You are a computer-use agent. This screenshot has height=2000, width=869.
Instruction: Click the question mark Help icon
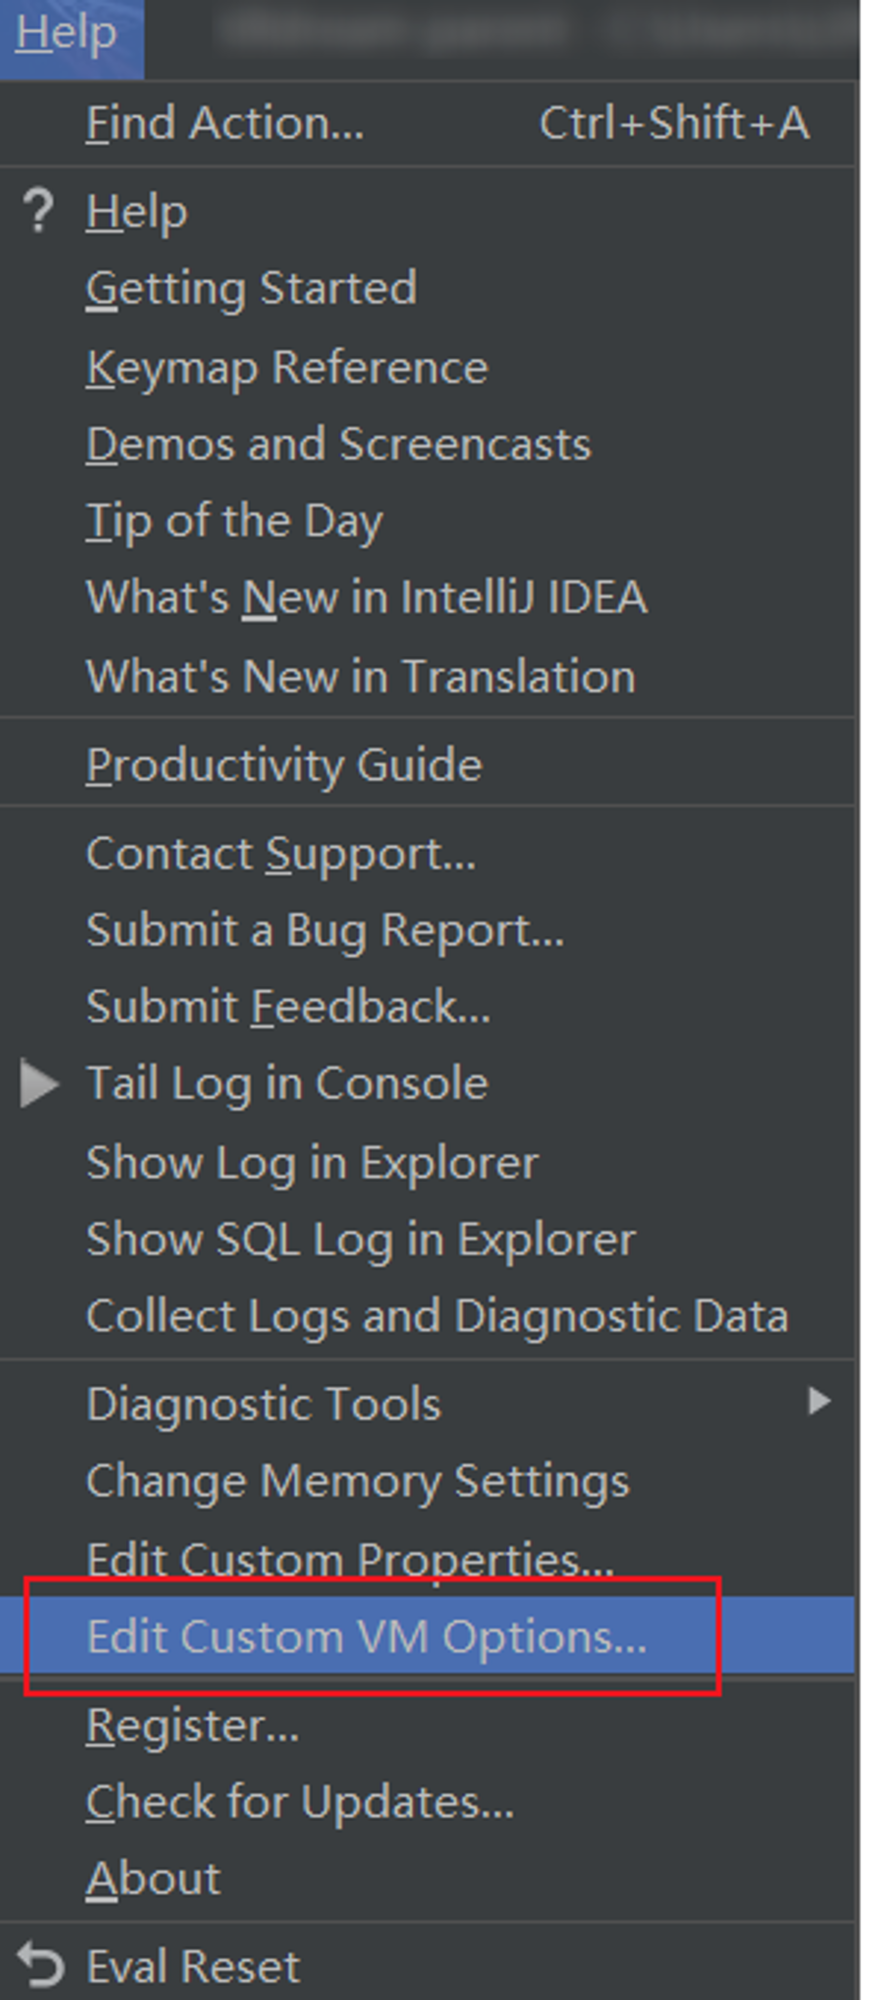[38, 211]
